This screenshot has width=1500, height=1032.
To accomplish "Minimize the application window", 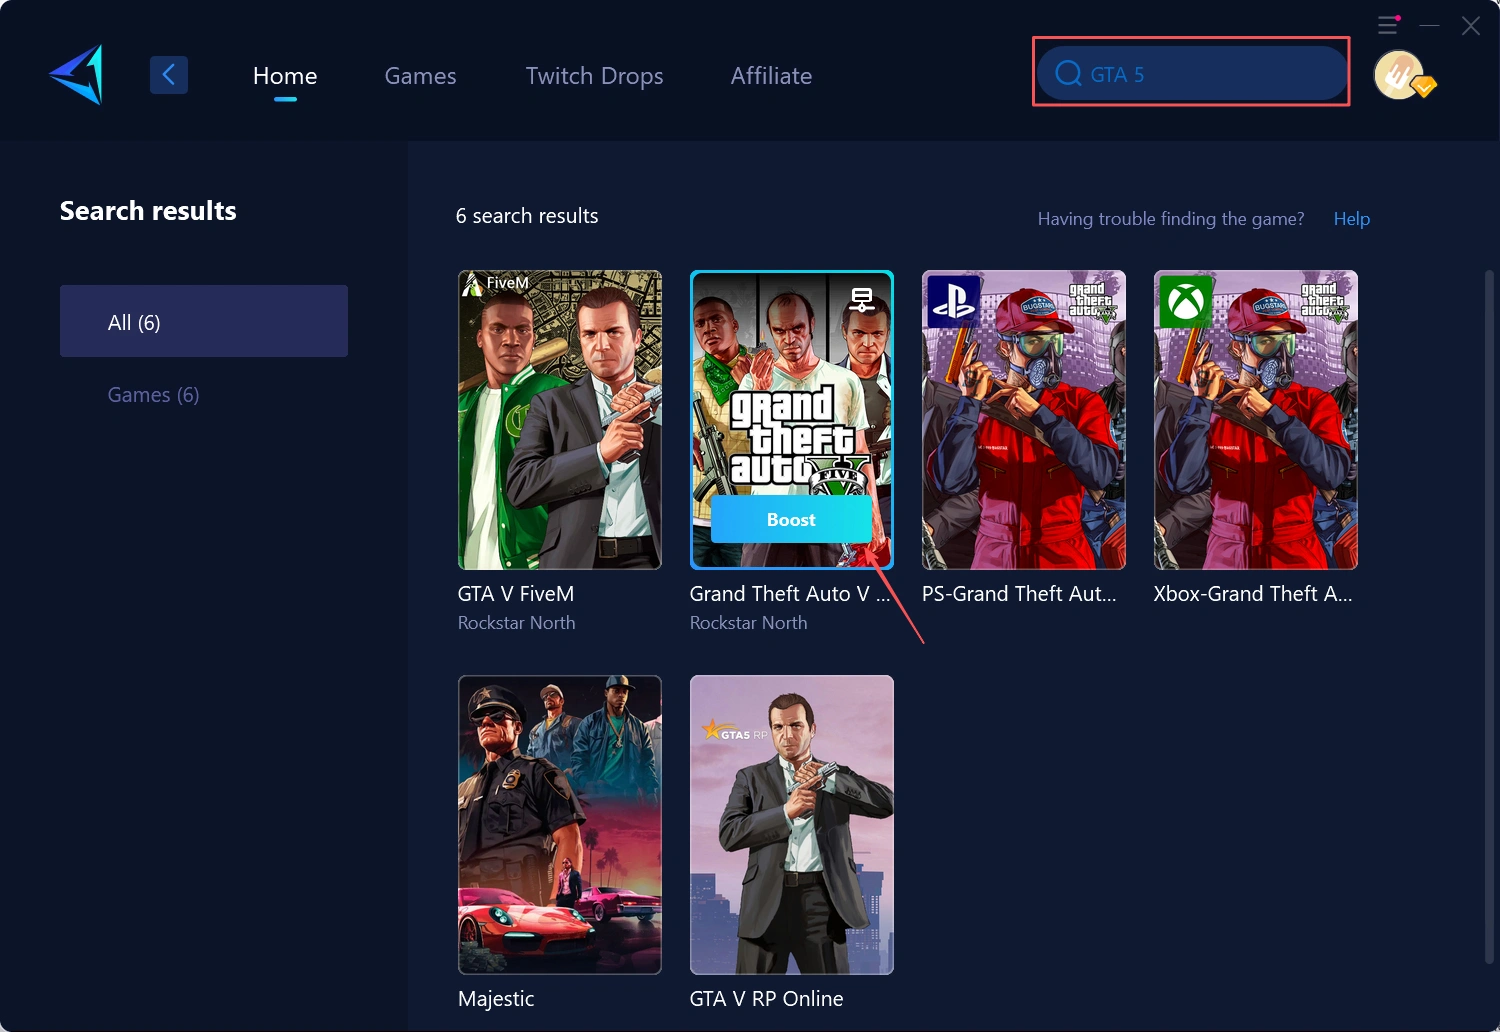I will tap(1430, 25).
